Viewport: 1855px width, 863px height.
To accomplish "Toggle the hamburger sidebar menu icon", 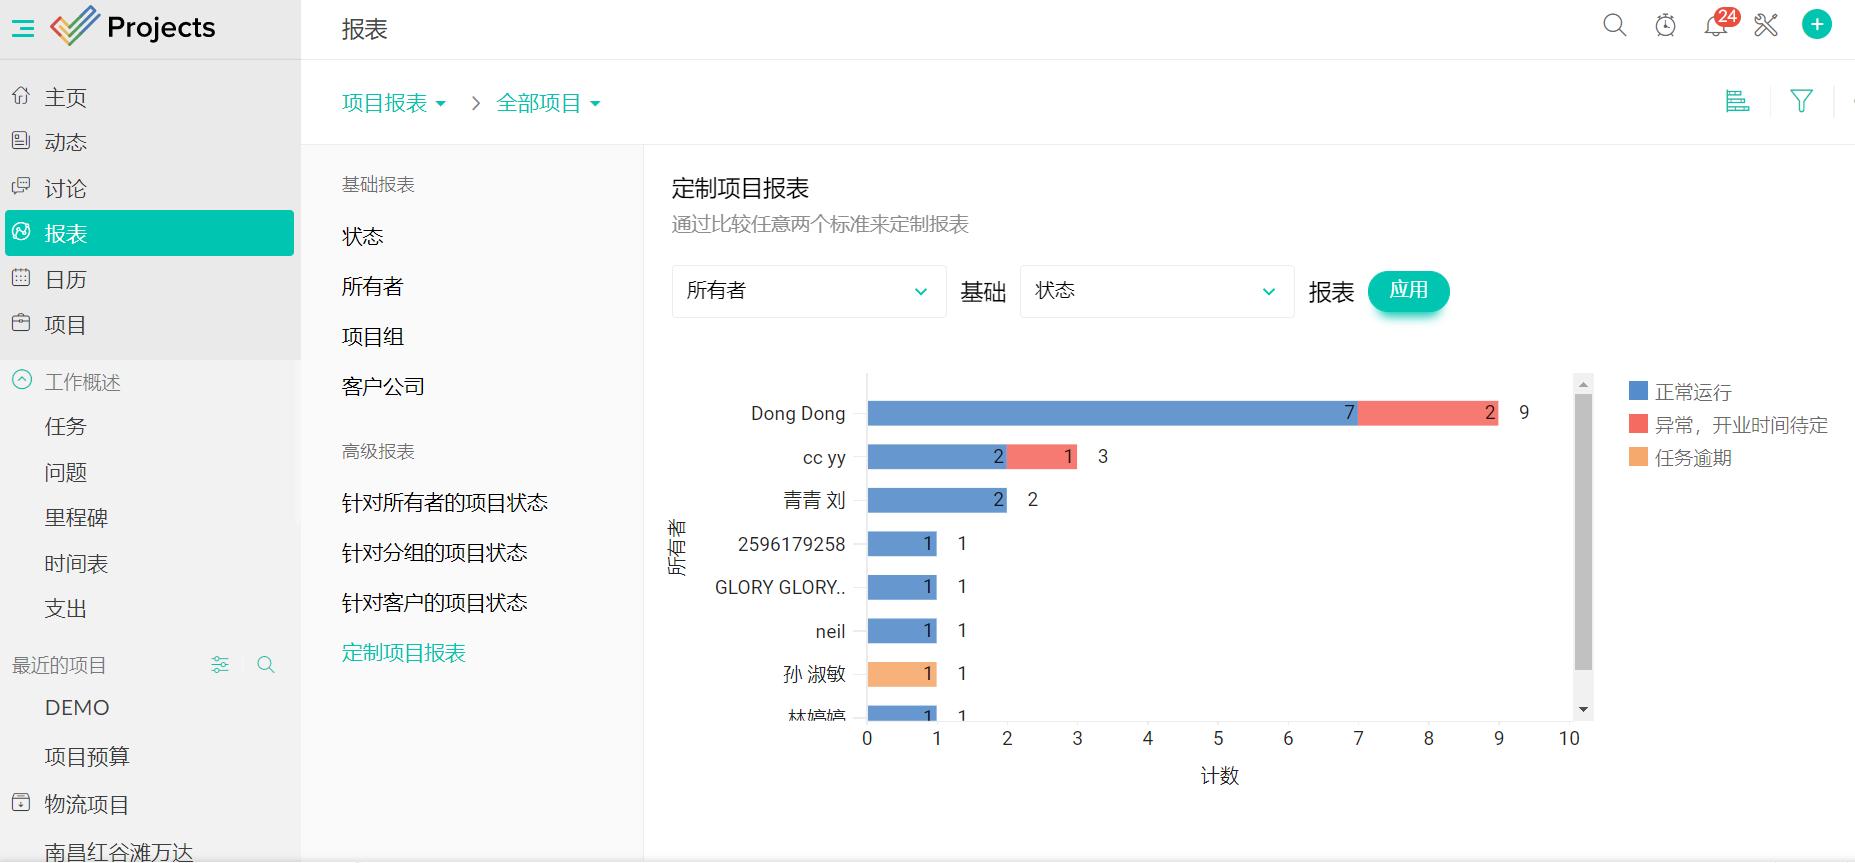I will tap(22, 28).
